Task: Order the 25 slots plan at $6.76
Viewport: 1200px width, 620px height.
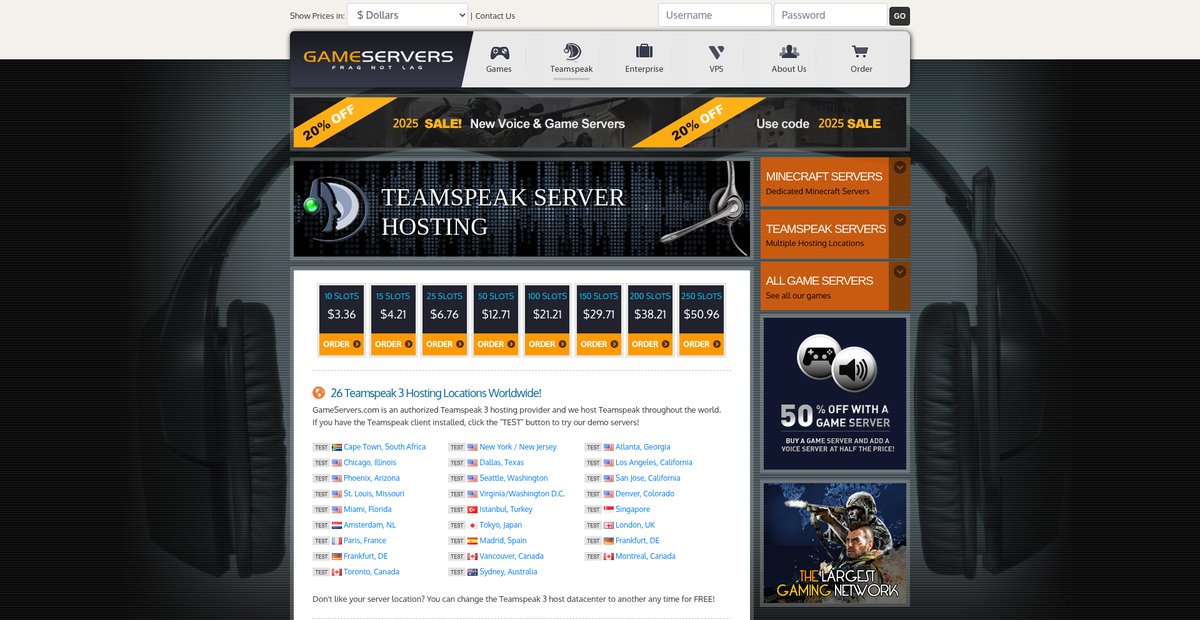Action: (x=444, y=344)
